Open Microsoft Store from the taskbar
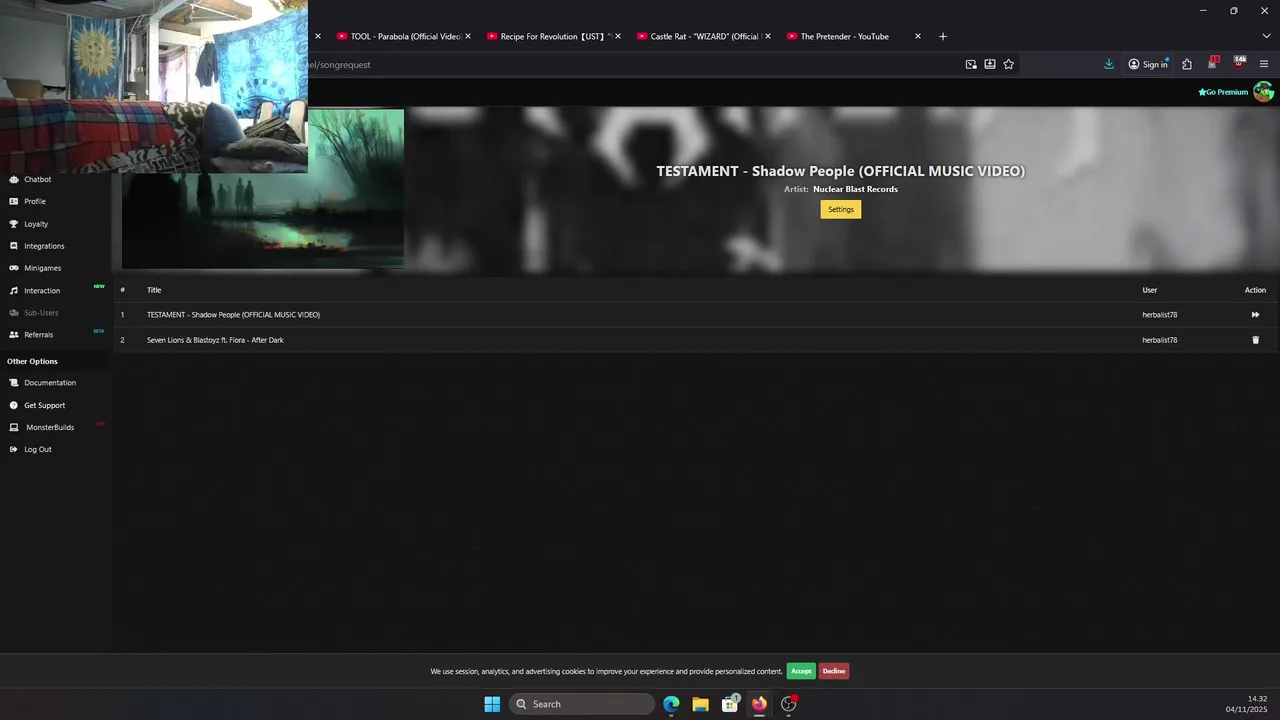 [730, 704]
